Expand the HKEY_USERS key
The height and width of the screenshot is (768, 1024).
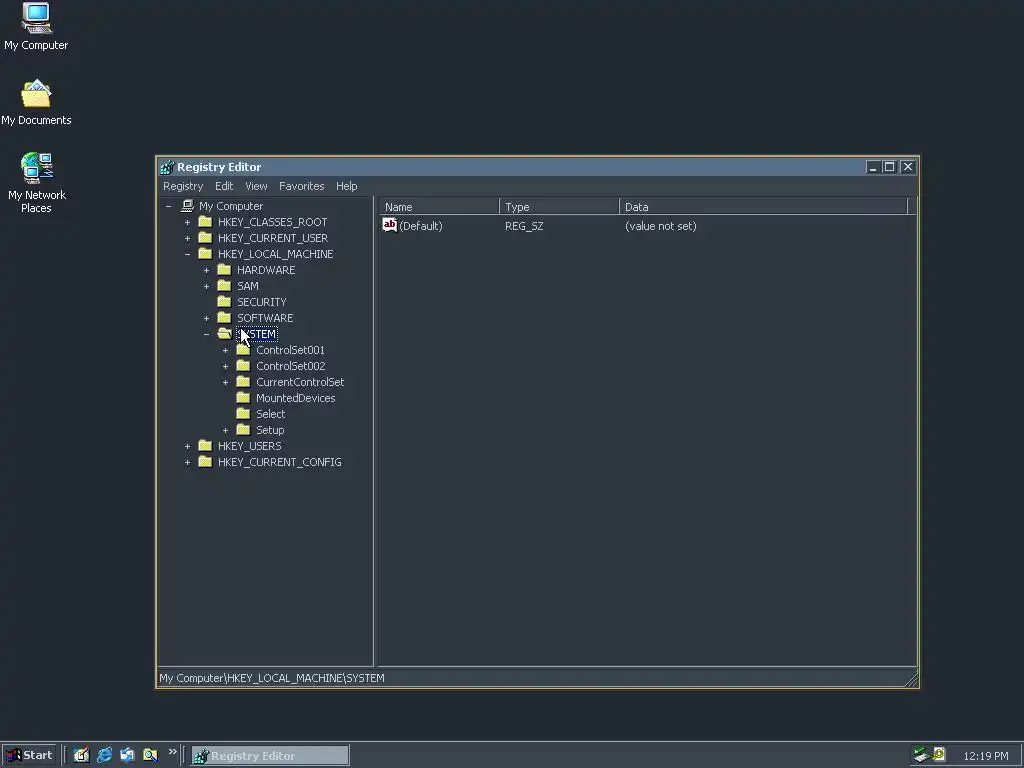(x=187, y=446)
